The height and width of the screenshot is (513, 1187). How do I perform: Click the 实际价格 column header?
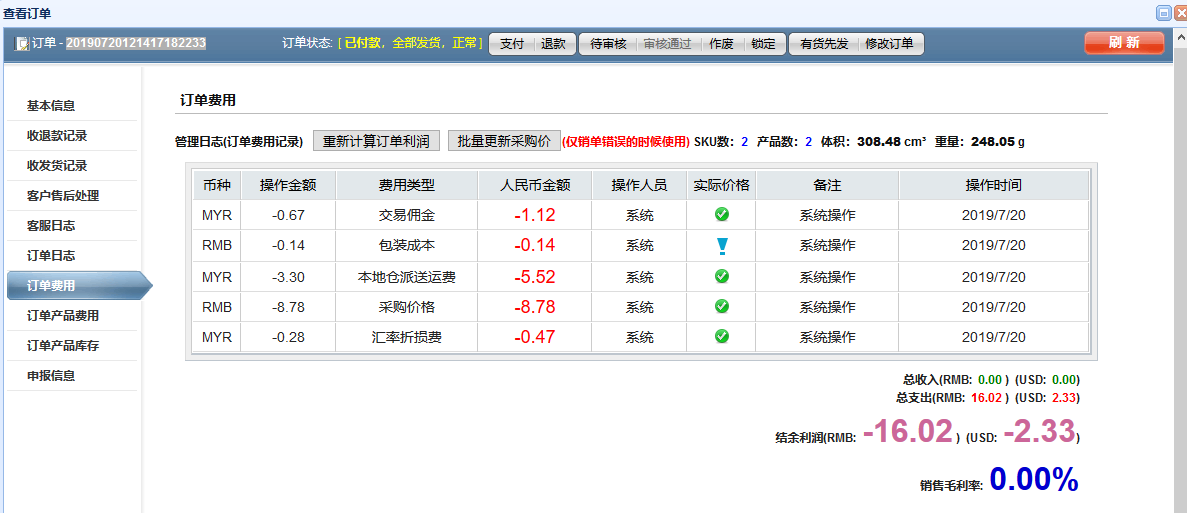pyautogui.click(x=721, y=185)
